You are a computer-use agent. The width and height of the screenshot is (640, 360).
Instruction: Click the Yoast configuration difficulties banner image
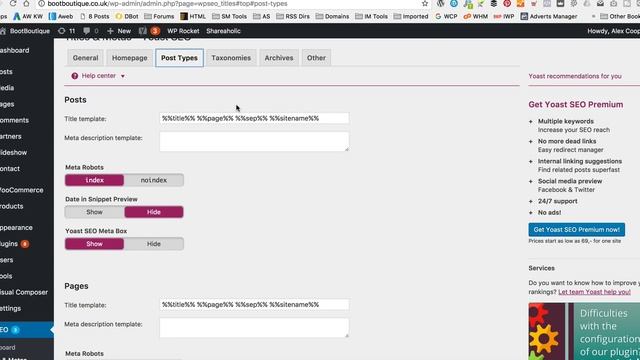(x=584, y=331)
